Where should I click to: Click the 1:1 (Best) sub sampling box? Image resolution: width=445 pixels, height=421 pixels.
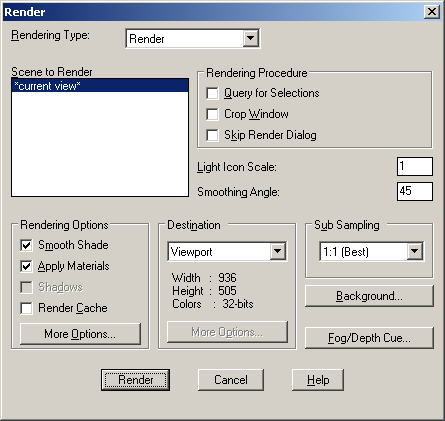pos(371,252)
